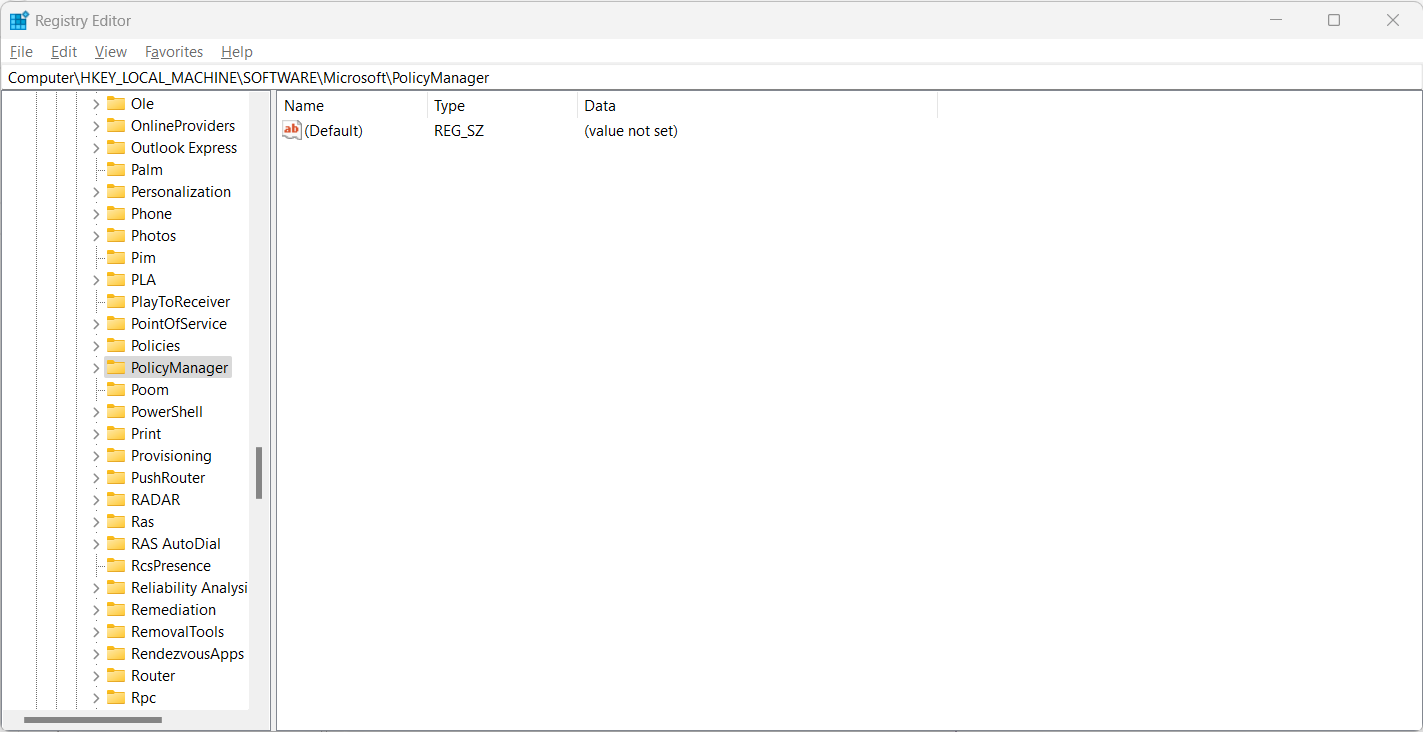Expand the Ole key
This screenshot has width=1423, height=732.
click(96, 104)
